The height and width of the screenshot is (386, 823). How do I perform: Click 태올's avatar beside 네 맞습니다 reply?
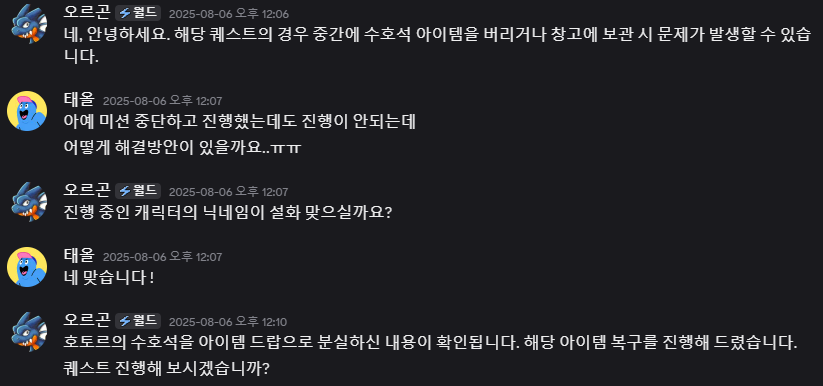click(27, 267)
